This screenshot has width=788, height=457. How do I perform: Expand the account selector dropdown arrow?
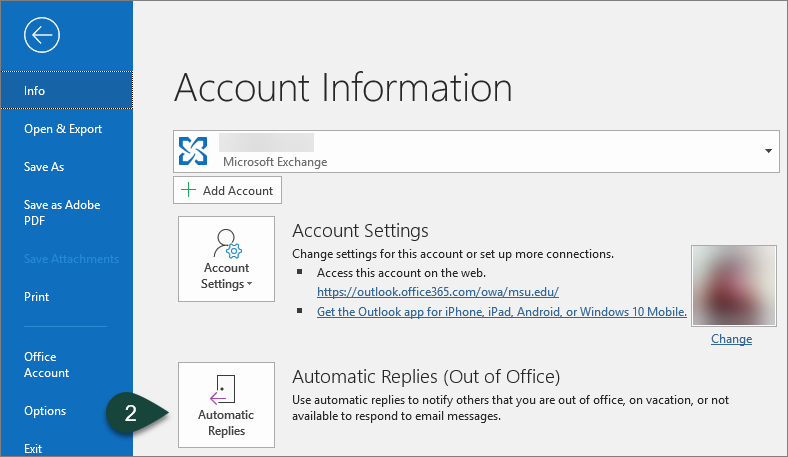click(x=768, y=151)
